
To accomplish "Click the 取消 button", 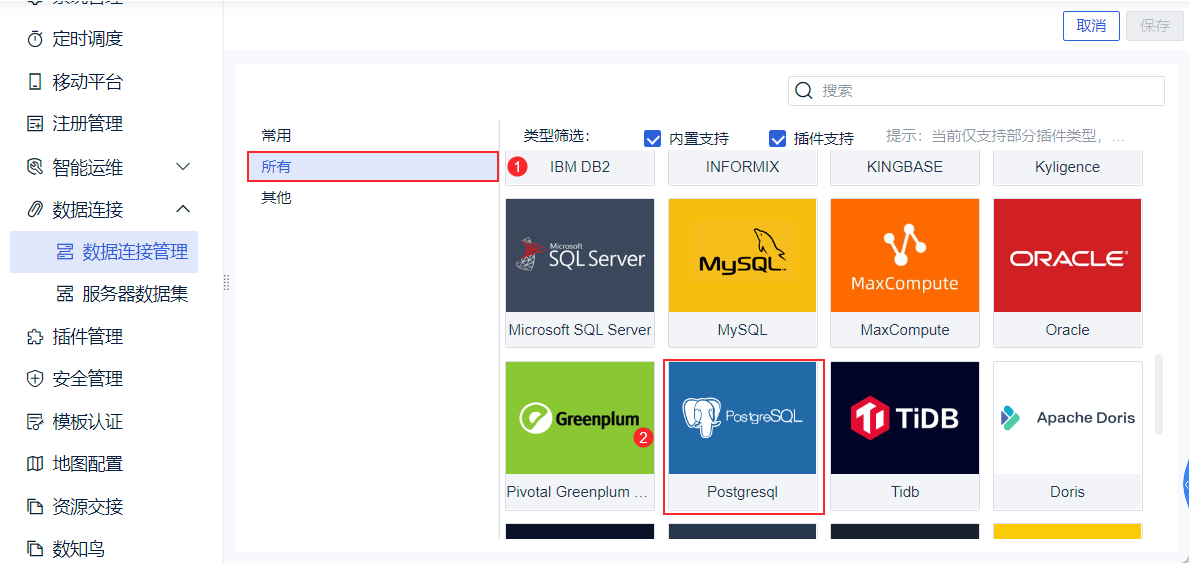I will point(1091,26).
